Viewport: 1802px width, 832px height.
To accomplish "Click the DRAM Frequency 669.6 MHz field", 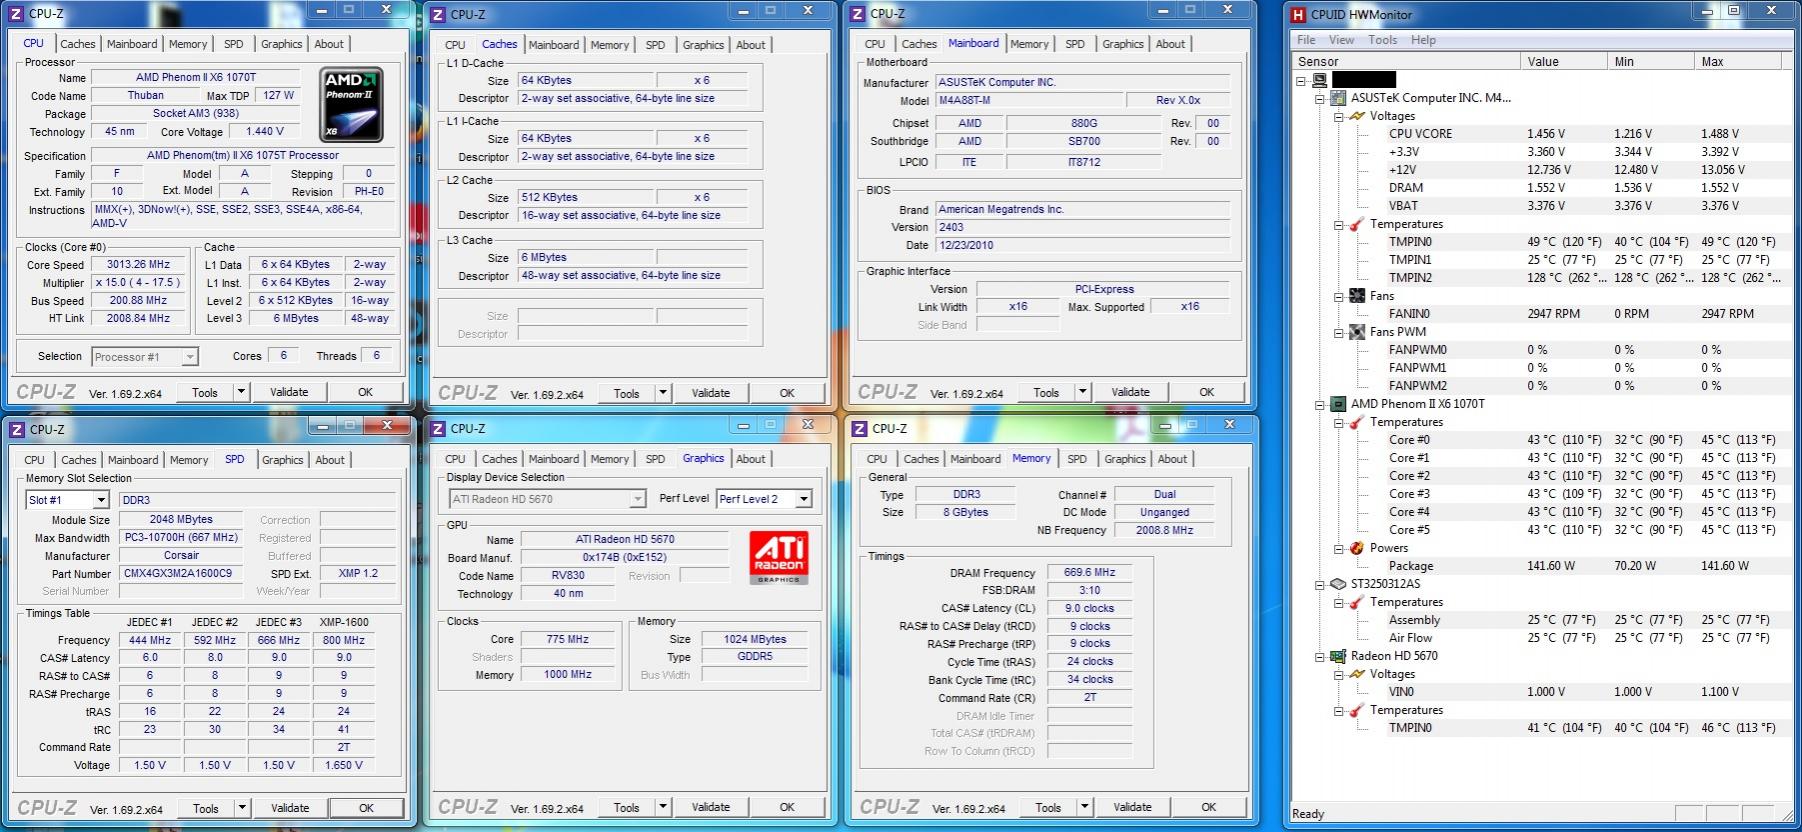I will [x=1090, y=572].
